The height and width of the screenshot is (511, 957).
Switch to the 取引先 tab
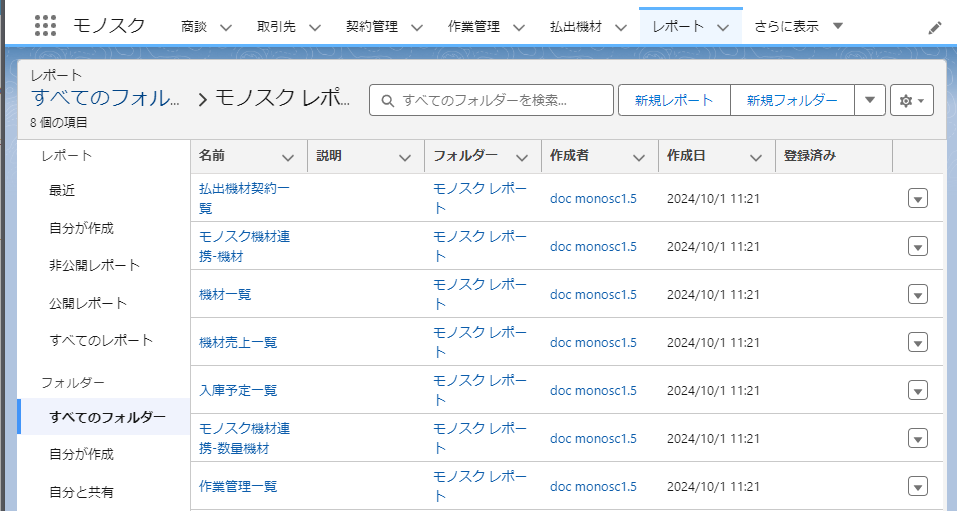tap(276, 27)
